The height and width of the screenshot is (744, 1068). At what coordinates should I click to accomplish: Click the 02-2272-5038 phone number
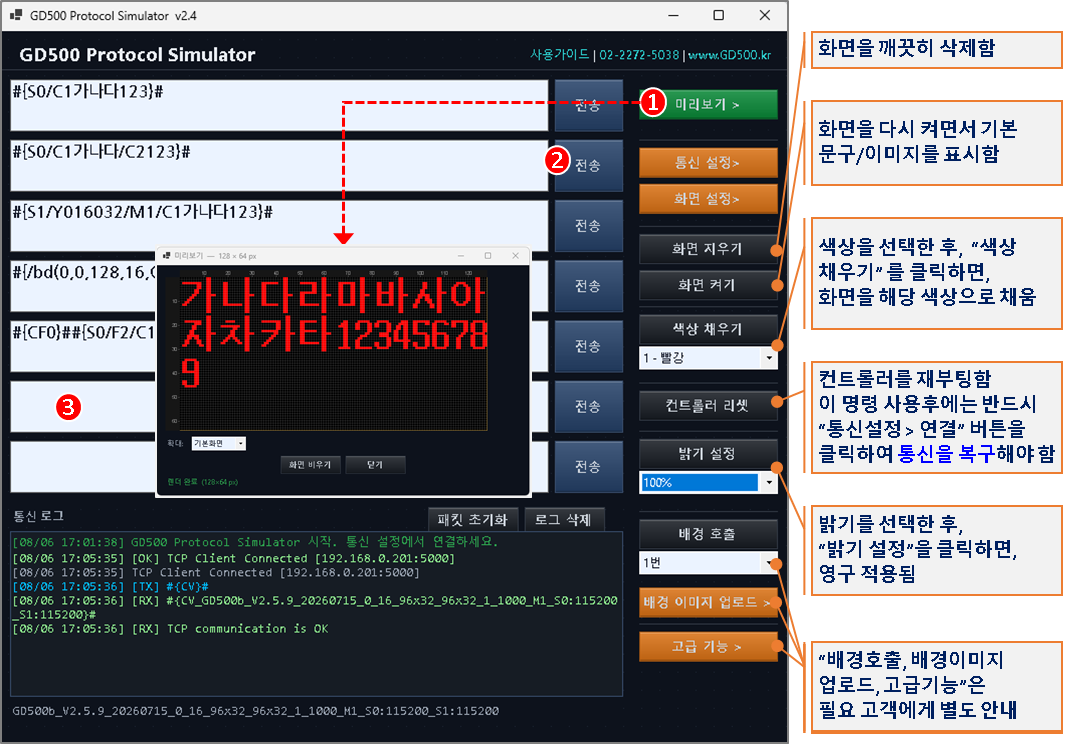coord(639,55)
